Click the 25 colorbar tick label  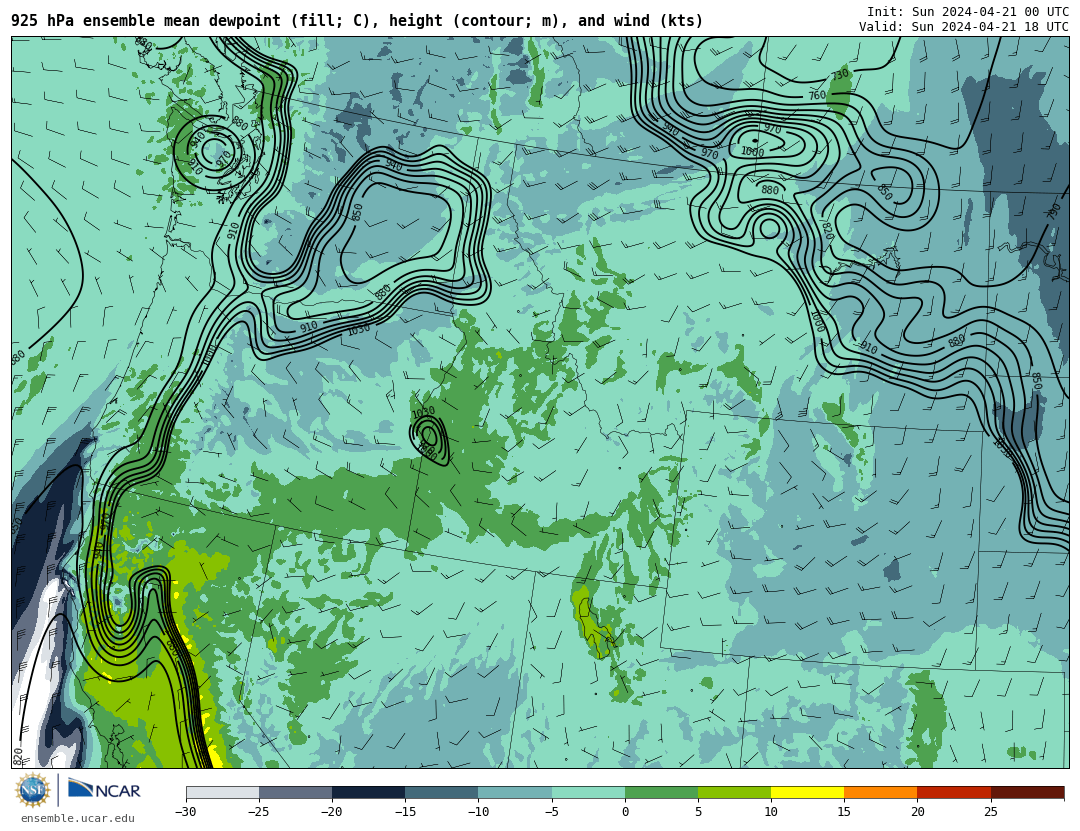tap(990, 812)
